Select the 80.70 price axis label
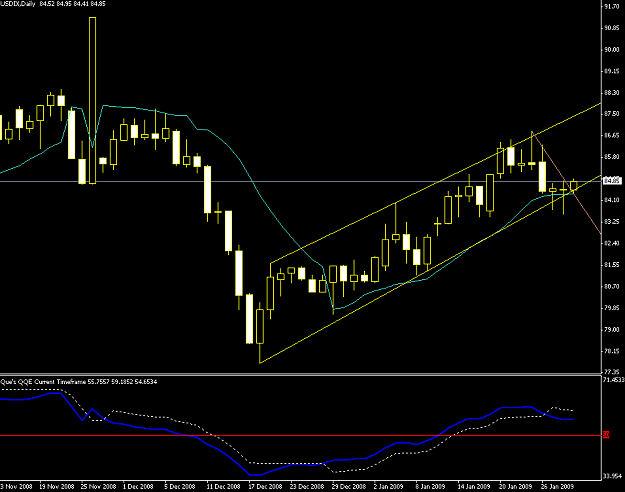625x492 pixels. pos(612,286)
